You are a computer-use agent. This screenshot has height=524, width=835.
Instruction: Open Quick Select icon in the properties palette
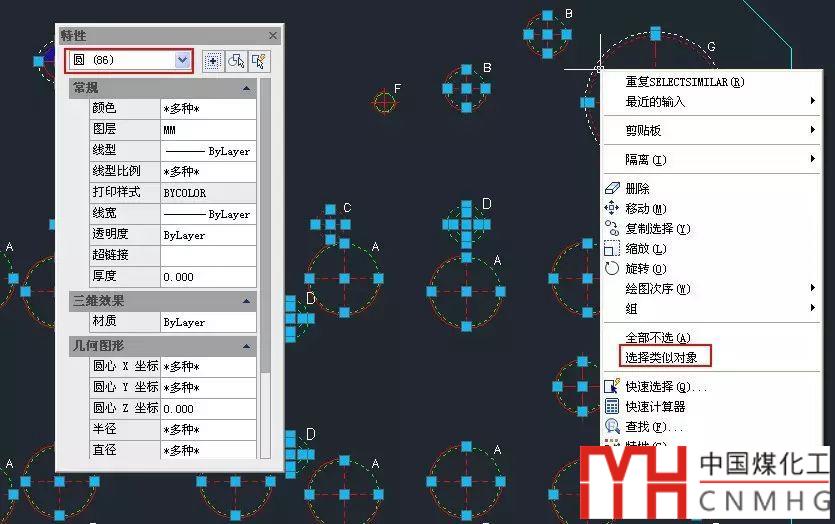pyautogui.click(x=259, y=61)
